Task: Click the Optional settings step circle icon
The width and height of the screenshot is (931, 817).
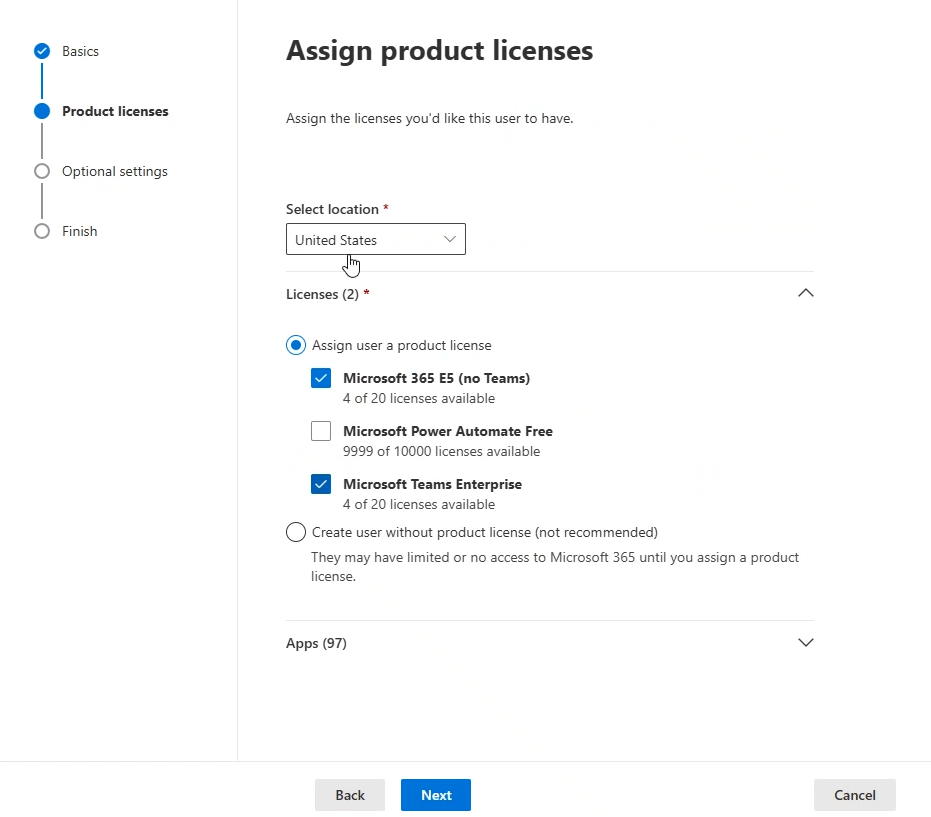Action: coord(42,171)
